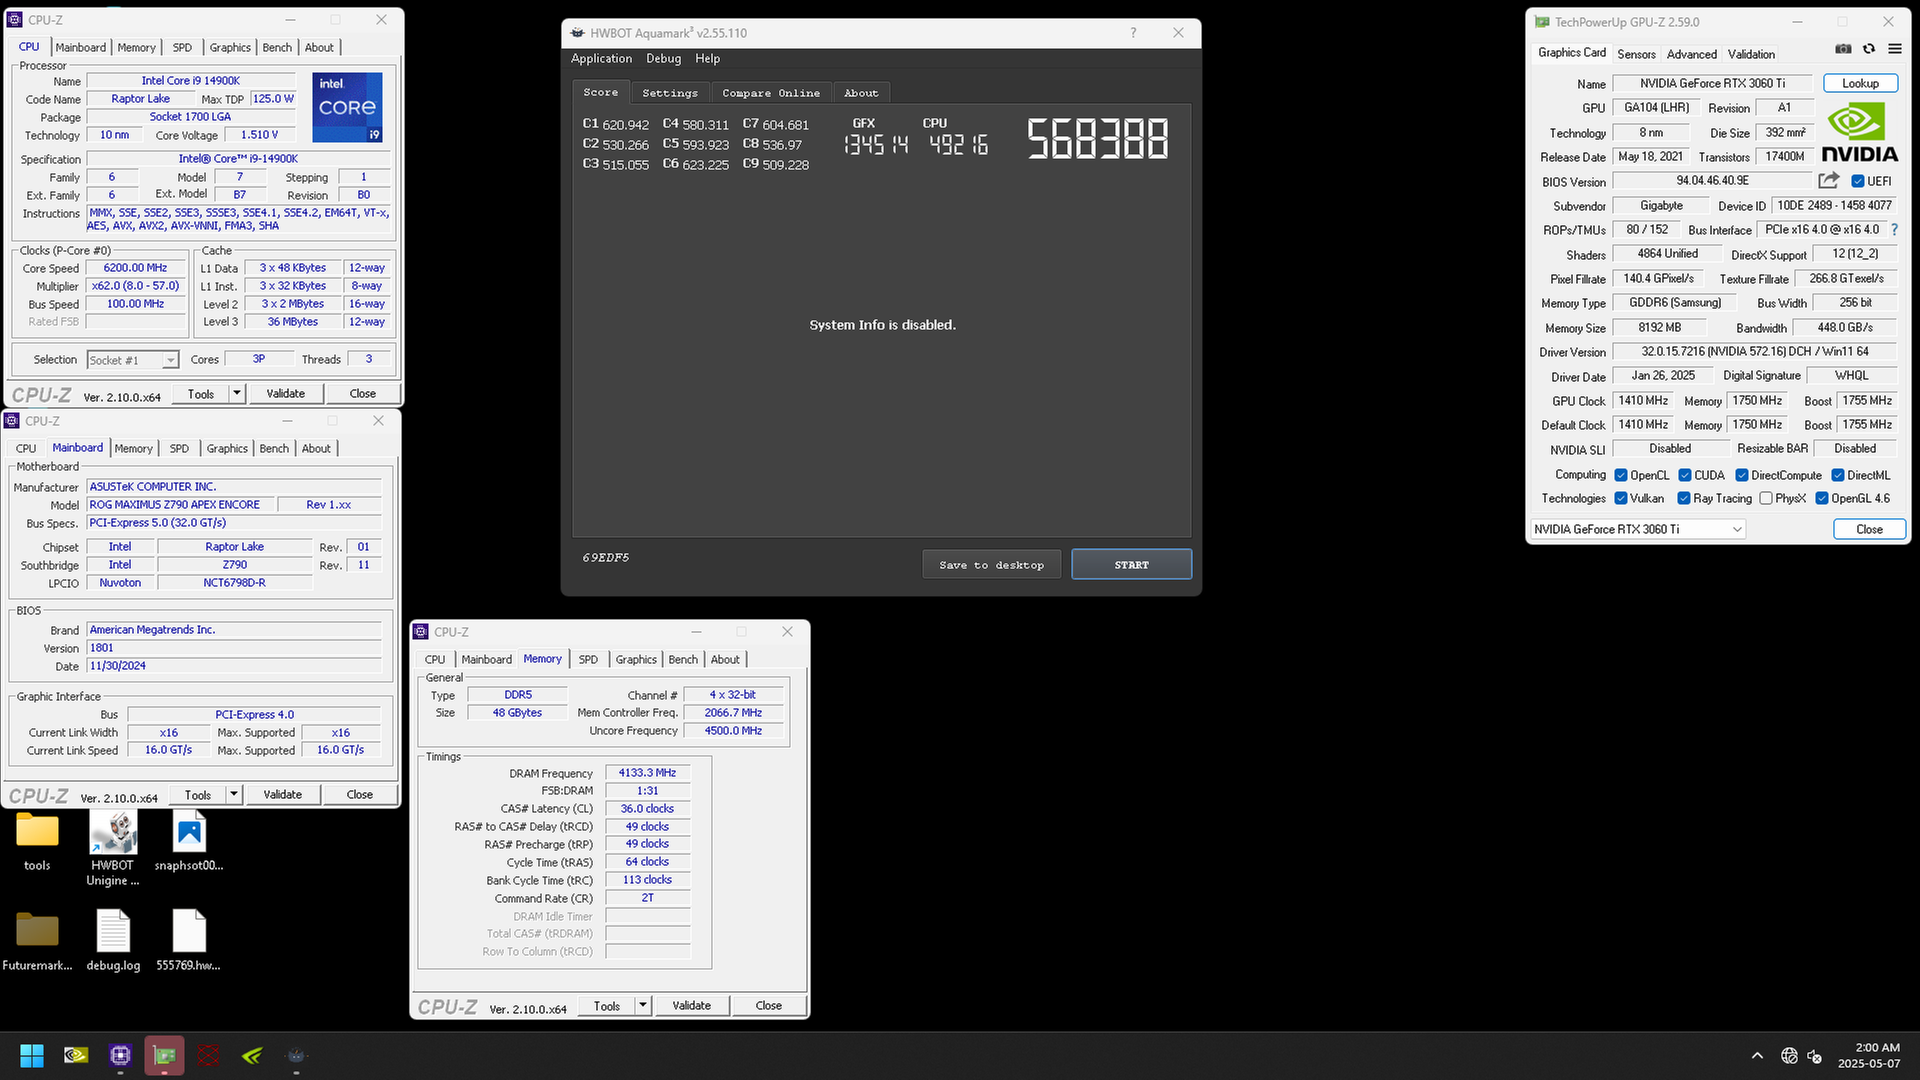The height and width of the screenshot is (1080, 1920).
Task: Toggle the Vulkan checkbox
Action: pos(1620,498)
